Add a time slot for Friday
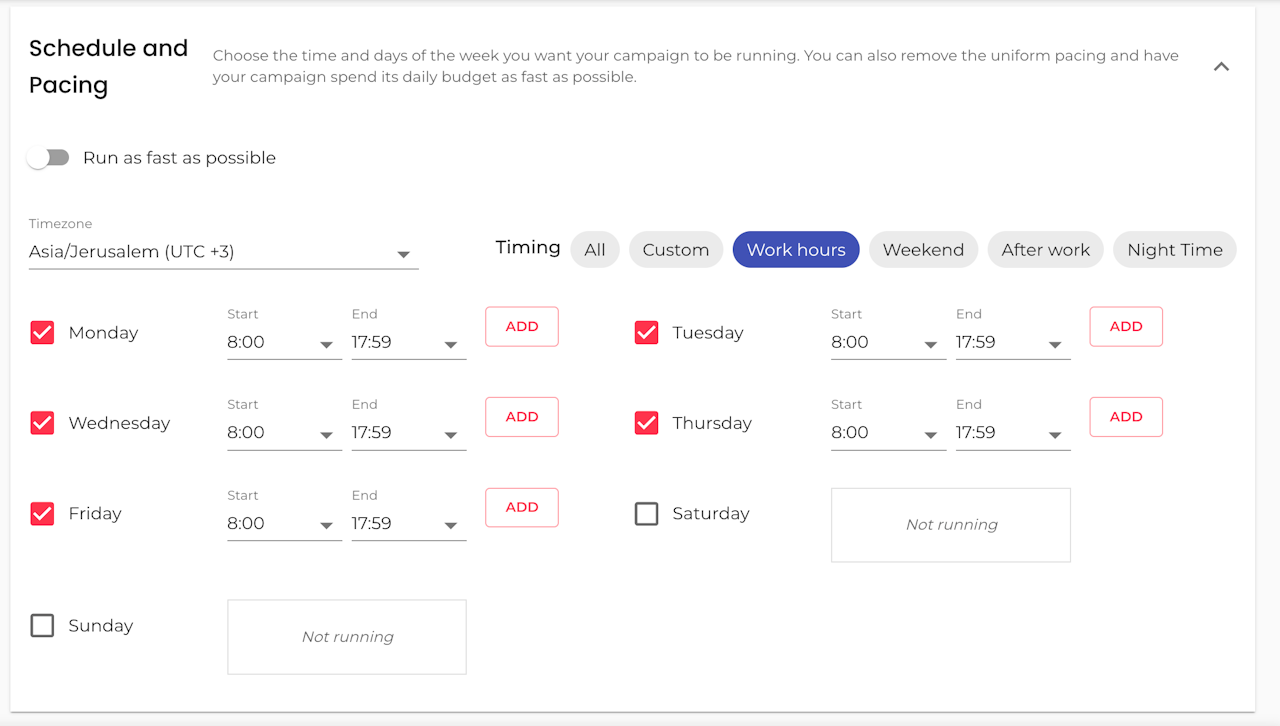The width and height of the screenshot is (1280, 726). (522, 508)
